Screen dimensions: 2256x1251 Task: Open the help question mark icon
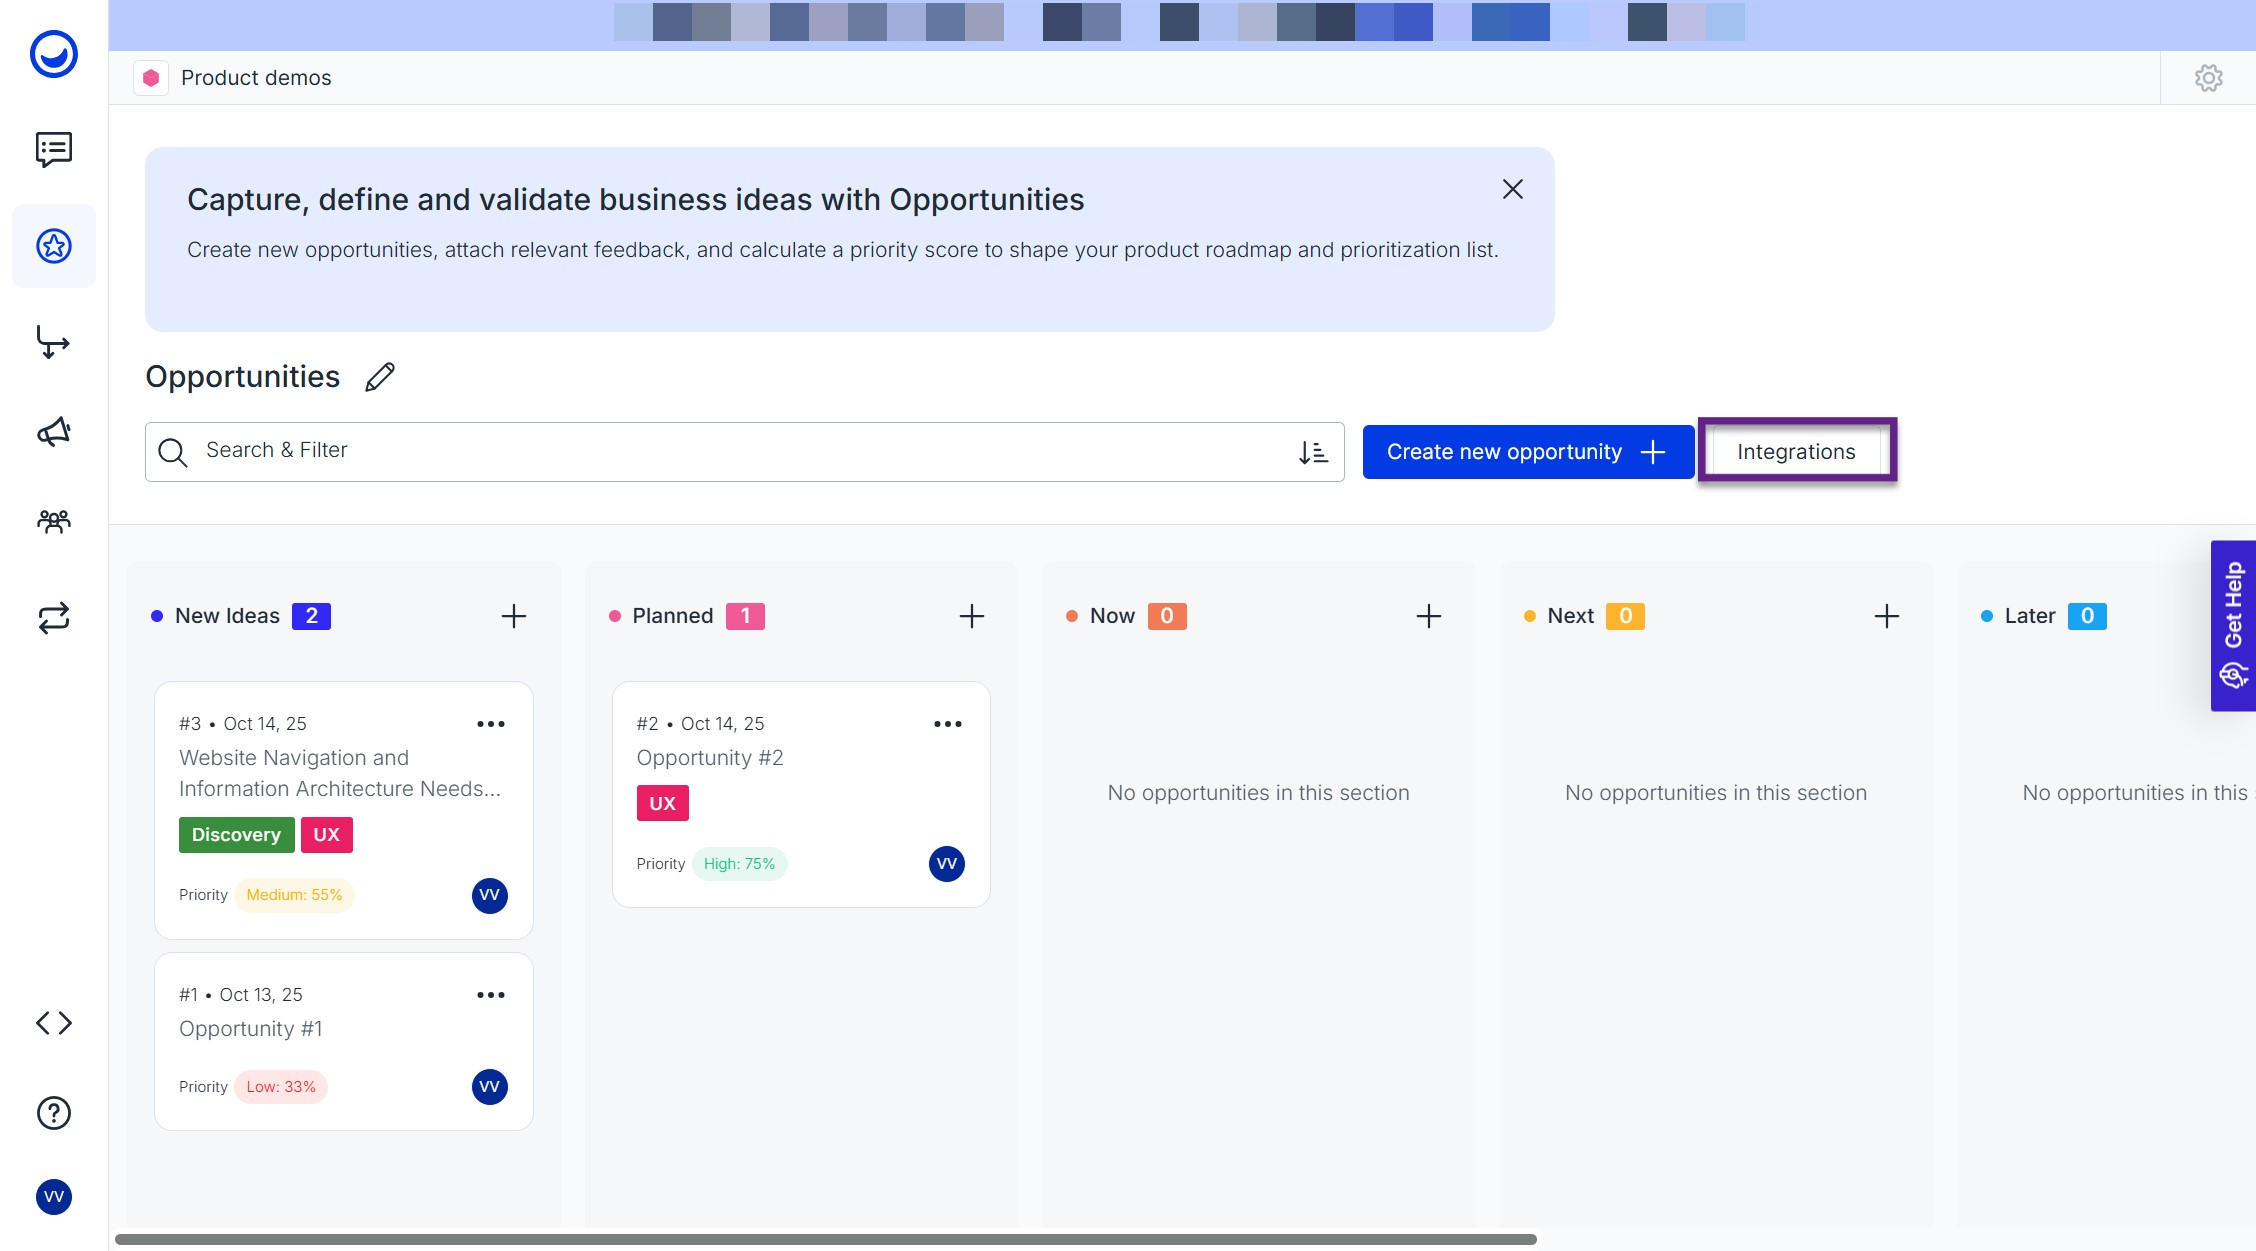pos(54,1113)
